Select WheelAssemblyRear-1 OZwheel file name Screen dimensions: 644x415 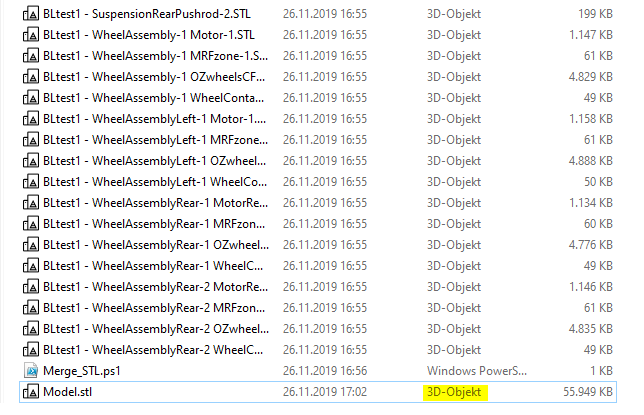pyautogui.click(x=156, y=245)
